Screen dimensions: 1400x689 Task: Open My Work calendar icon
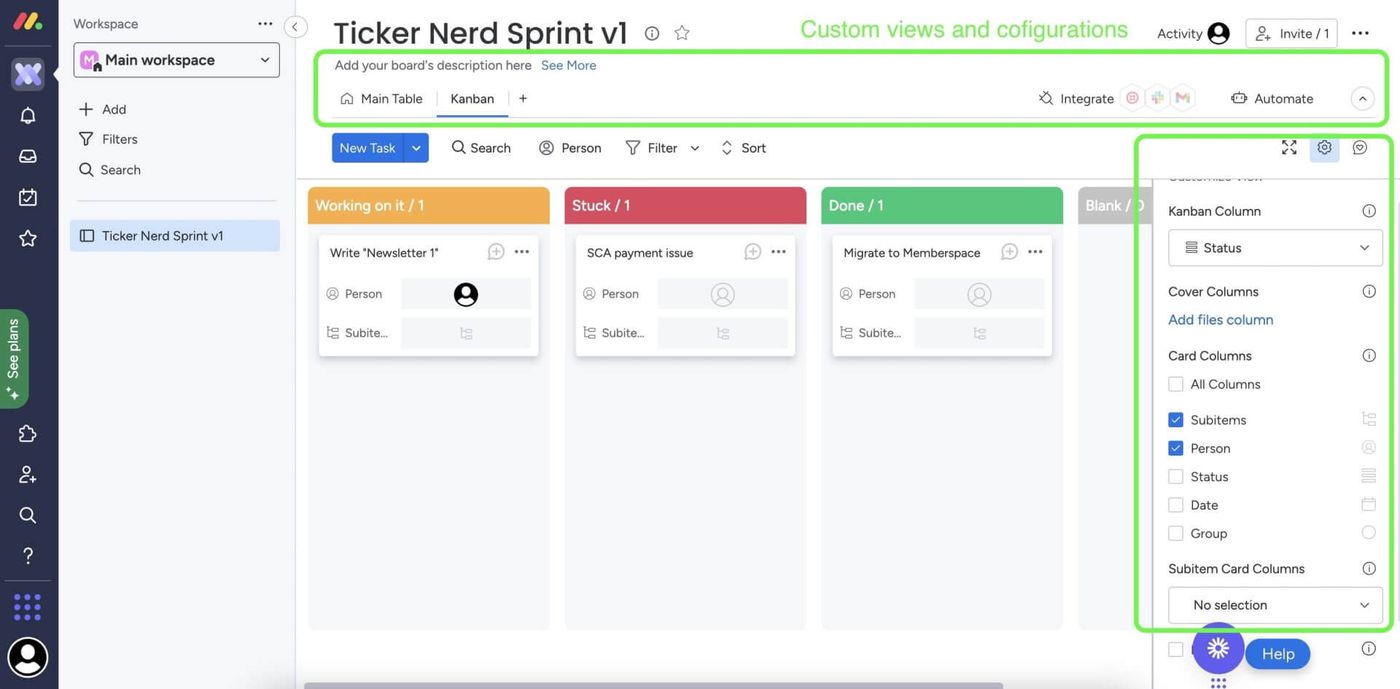coord(28,197)
